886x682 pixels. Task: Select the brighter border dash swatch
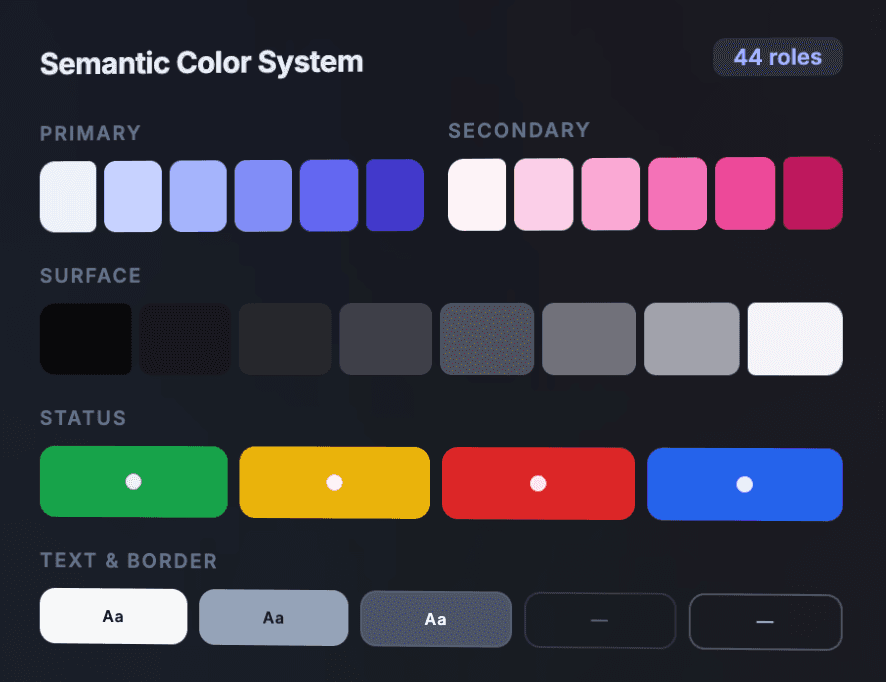point(765,622)
